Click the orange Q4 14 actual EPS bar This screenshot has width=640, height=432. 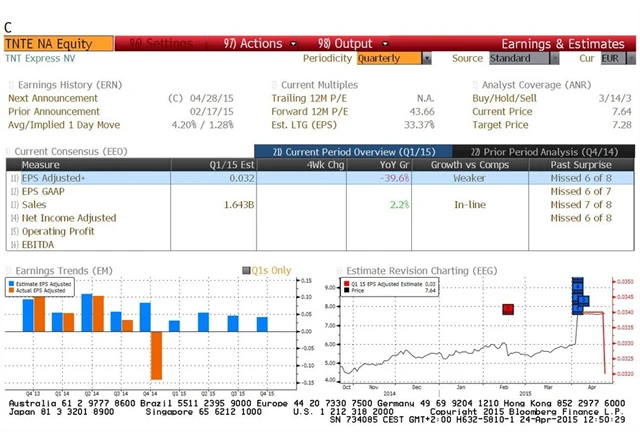pos(157,355)
